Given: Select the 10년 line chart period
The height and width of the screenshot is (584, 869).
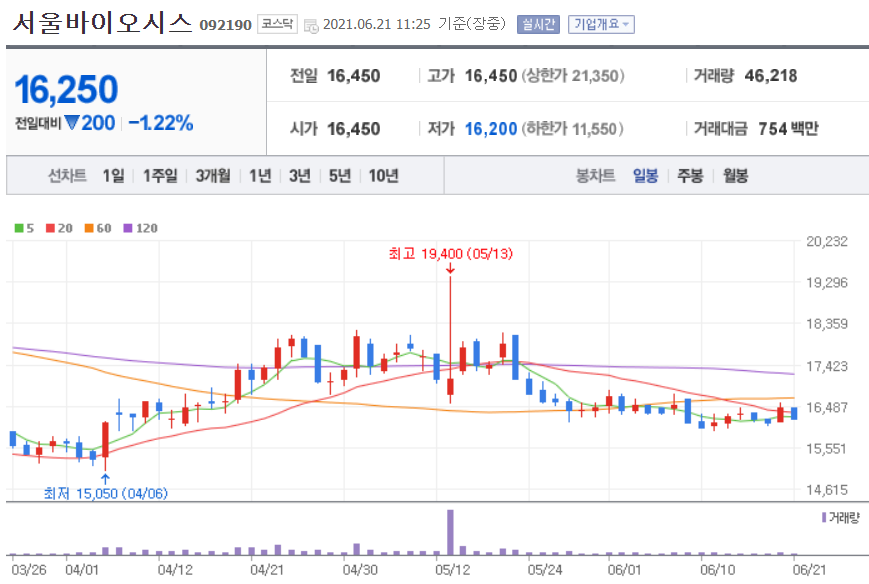Looking at the screenshot, I should (x=384, y=176).
